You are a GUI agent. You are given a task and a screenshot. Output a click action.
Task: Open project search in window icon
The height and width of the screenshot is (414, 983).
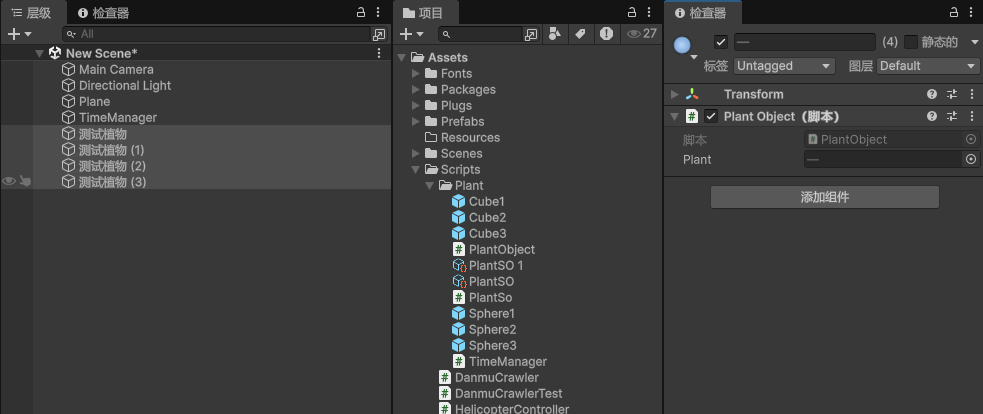531,34
